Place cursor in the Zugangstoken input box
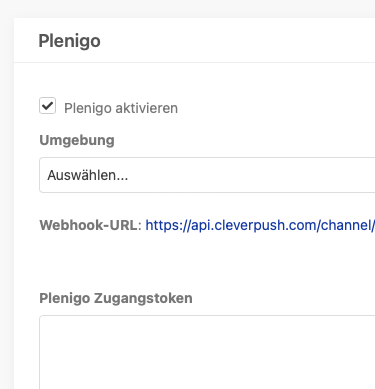Viewport: 375px width, 389px height. coord(207,352)
